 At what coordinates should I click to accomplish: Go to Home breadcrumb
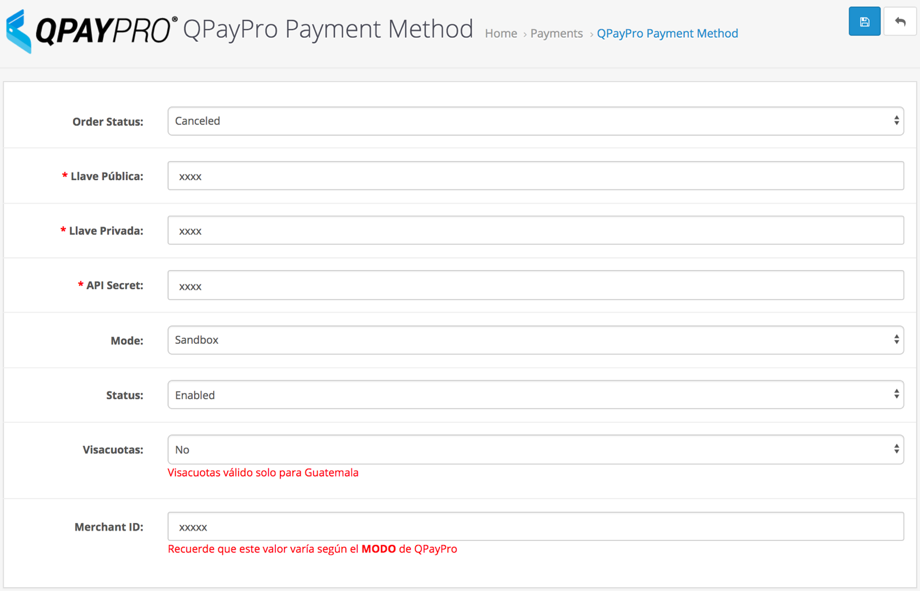500,33
